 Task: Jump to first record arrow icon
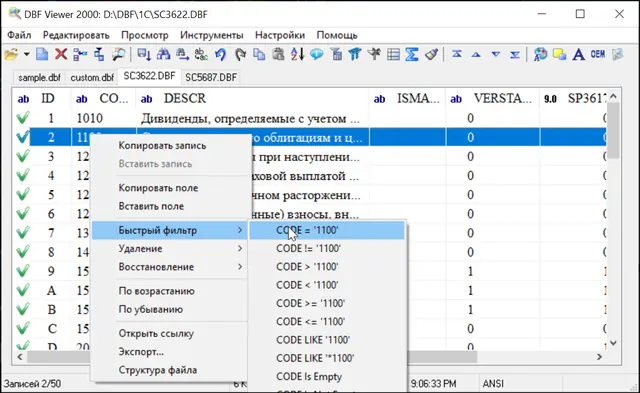(x=457, y=54)
